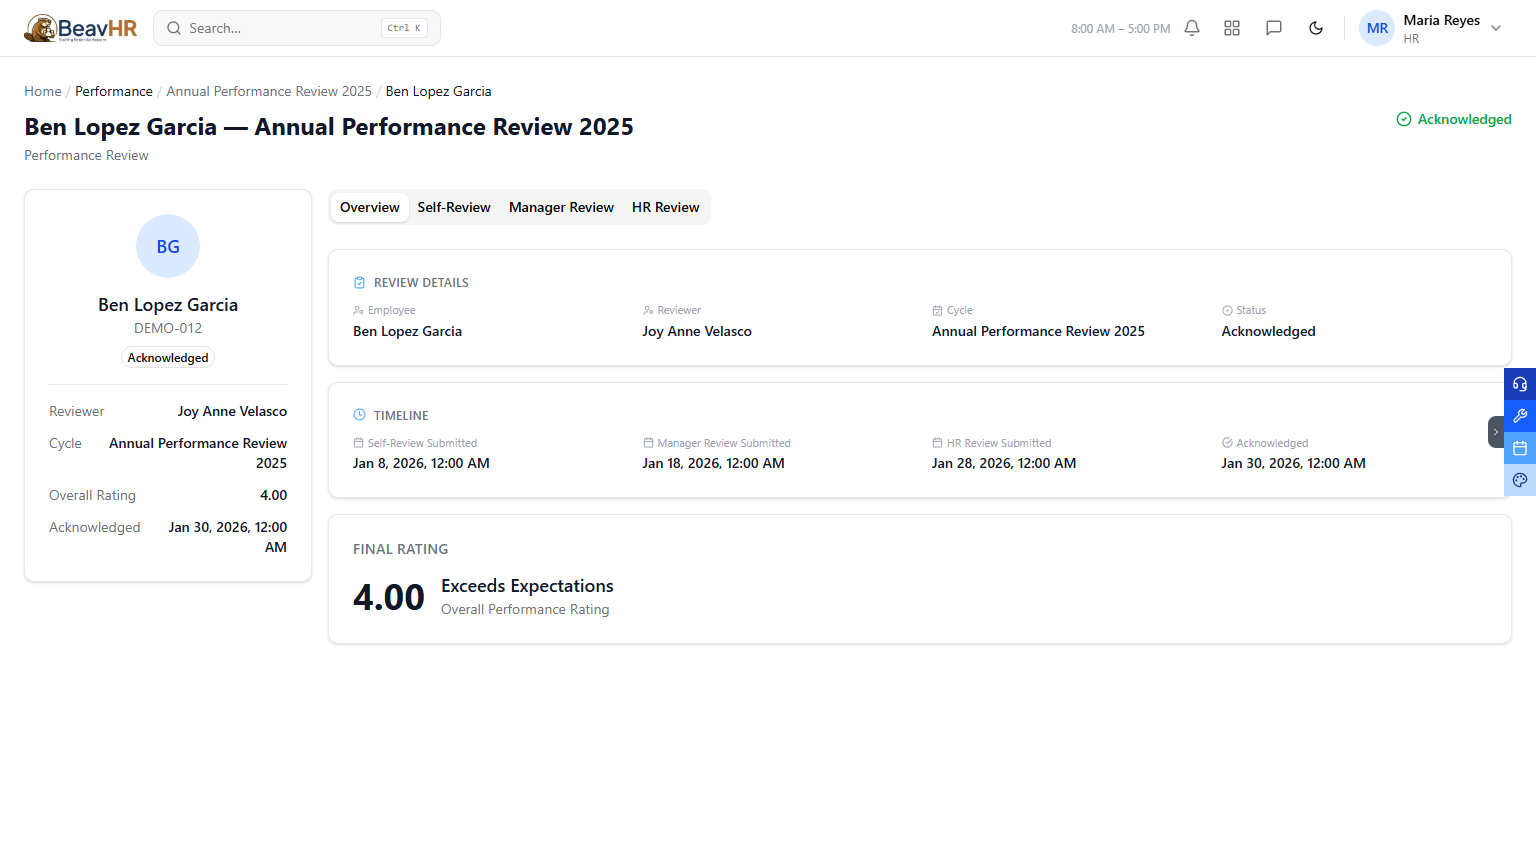
Task: Expand the Maria Reyes account menu
Action: click(1496, 28)
